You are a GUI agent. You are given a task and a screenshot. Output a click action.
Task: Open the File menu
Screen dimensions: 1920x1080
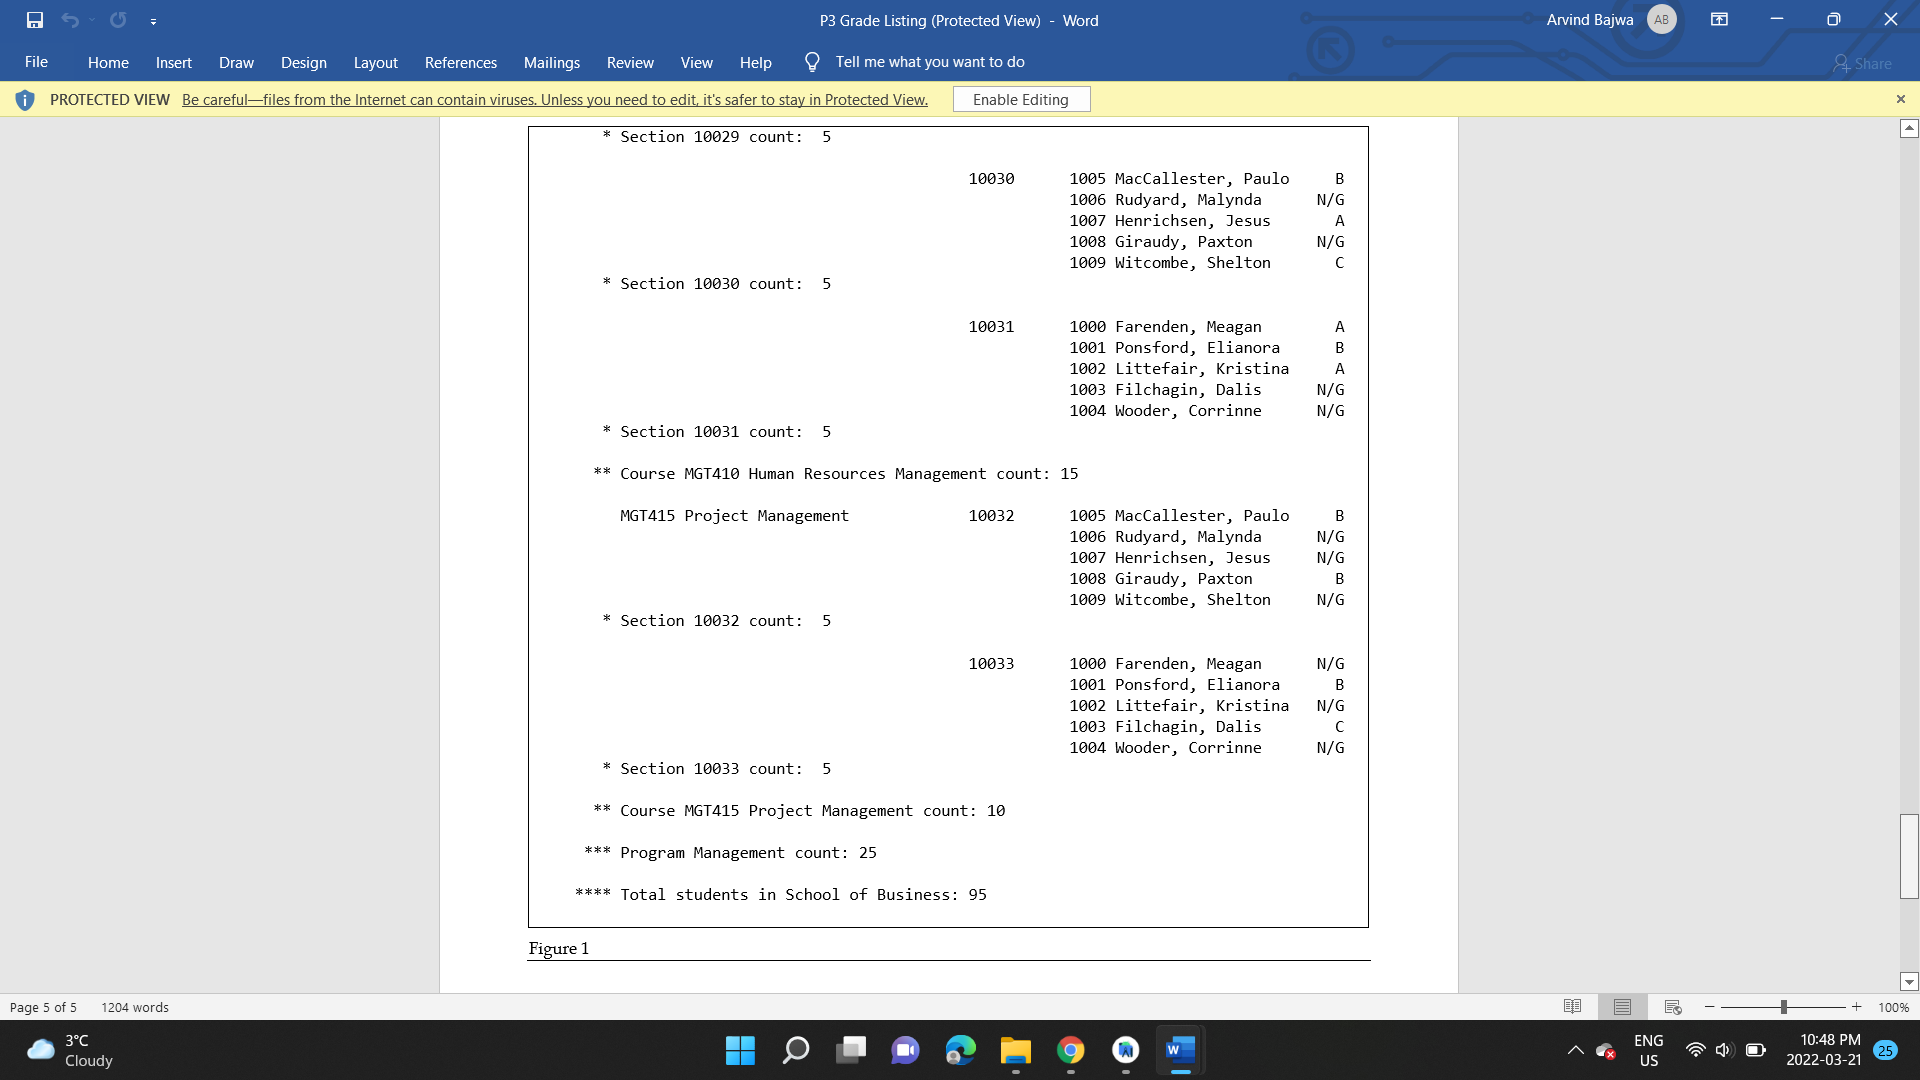[36, 62]
